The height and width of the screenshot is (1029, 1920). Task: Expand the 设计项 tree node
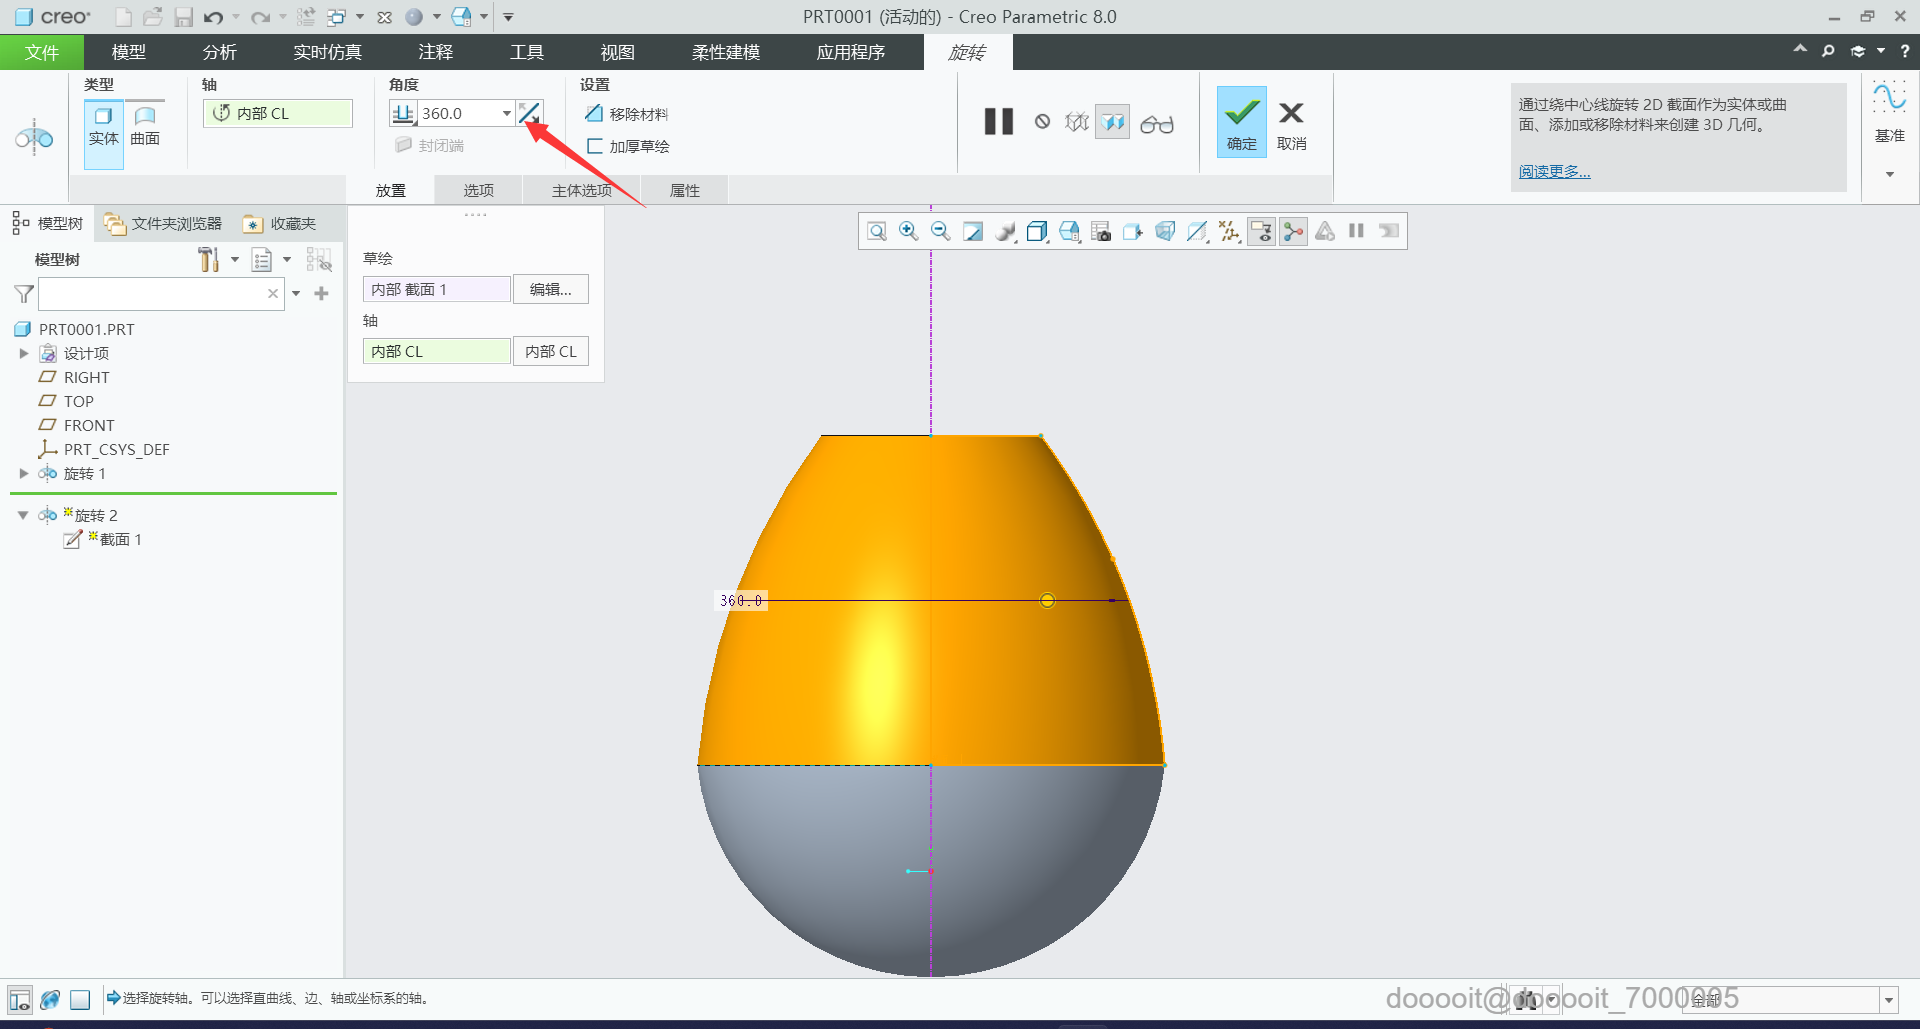[x=24, y=353]
